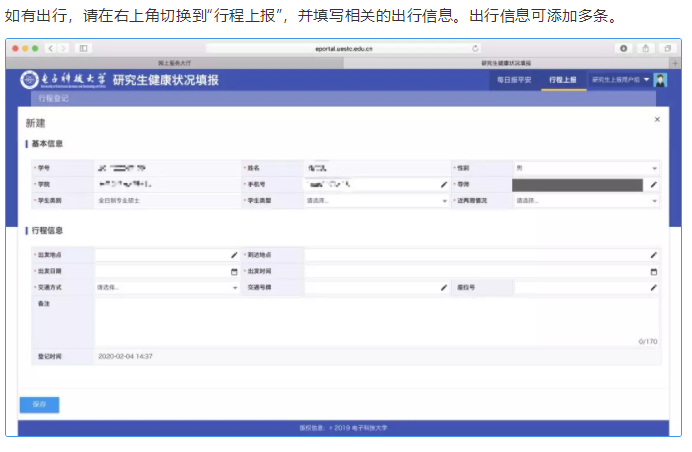Click the Safari reload icon in address bar
This screenshot has width=692, height=452.
click(475, 48)
